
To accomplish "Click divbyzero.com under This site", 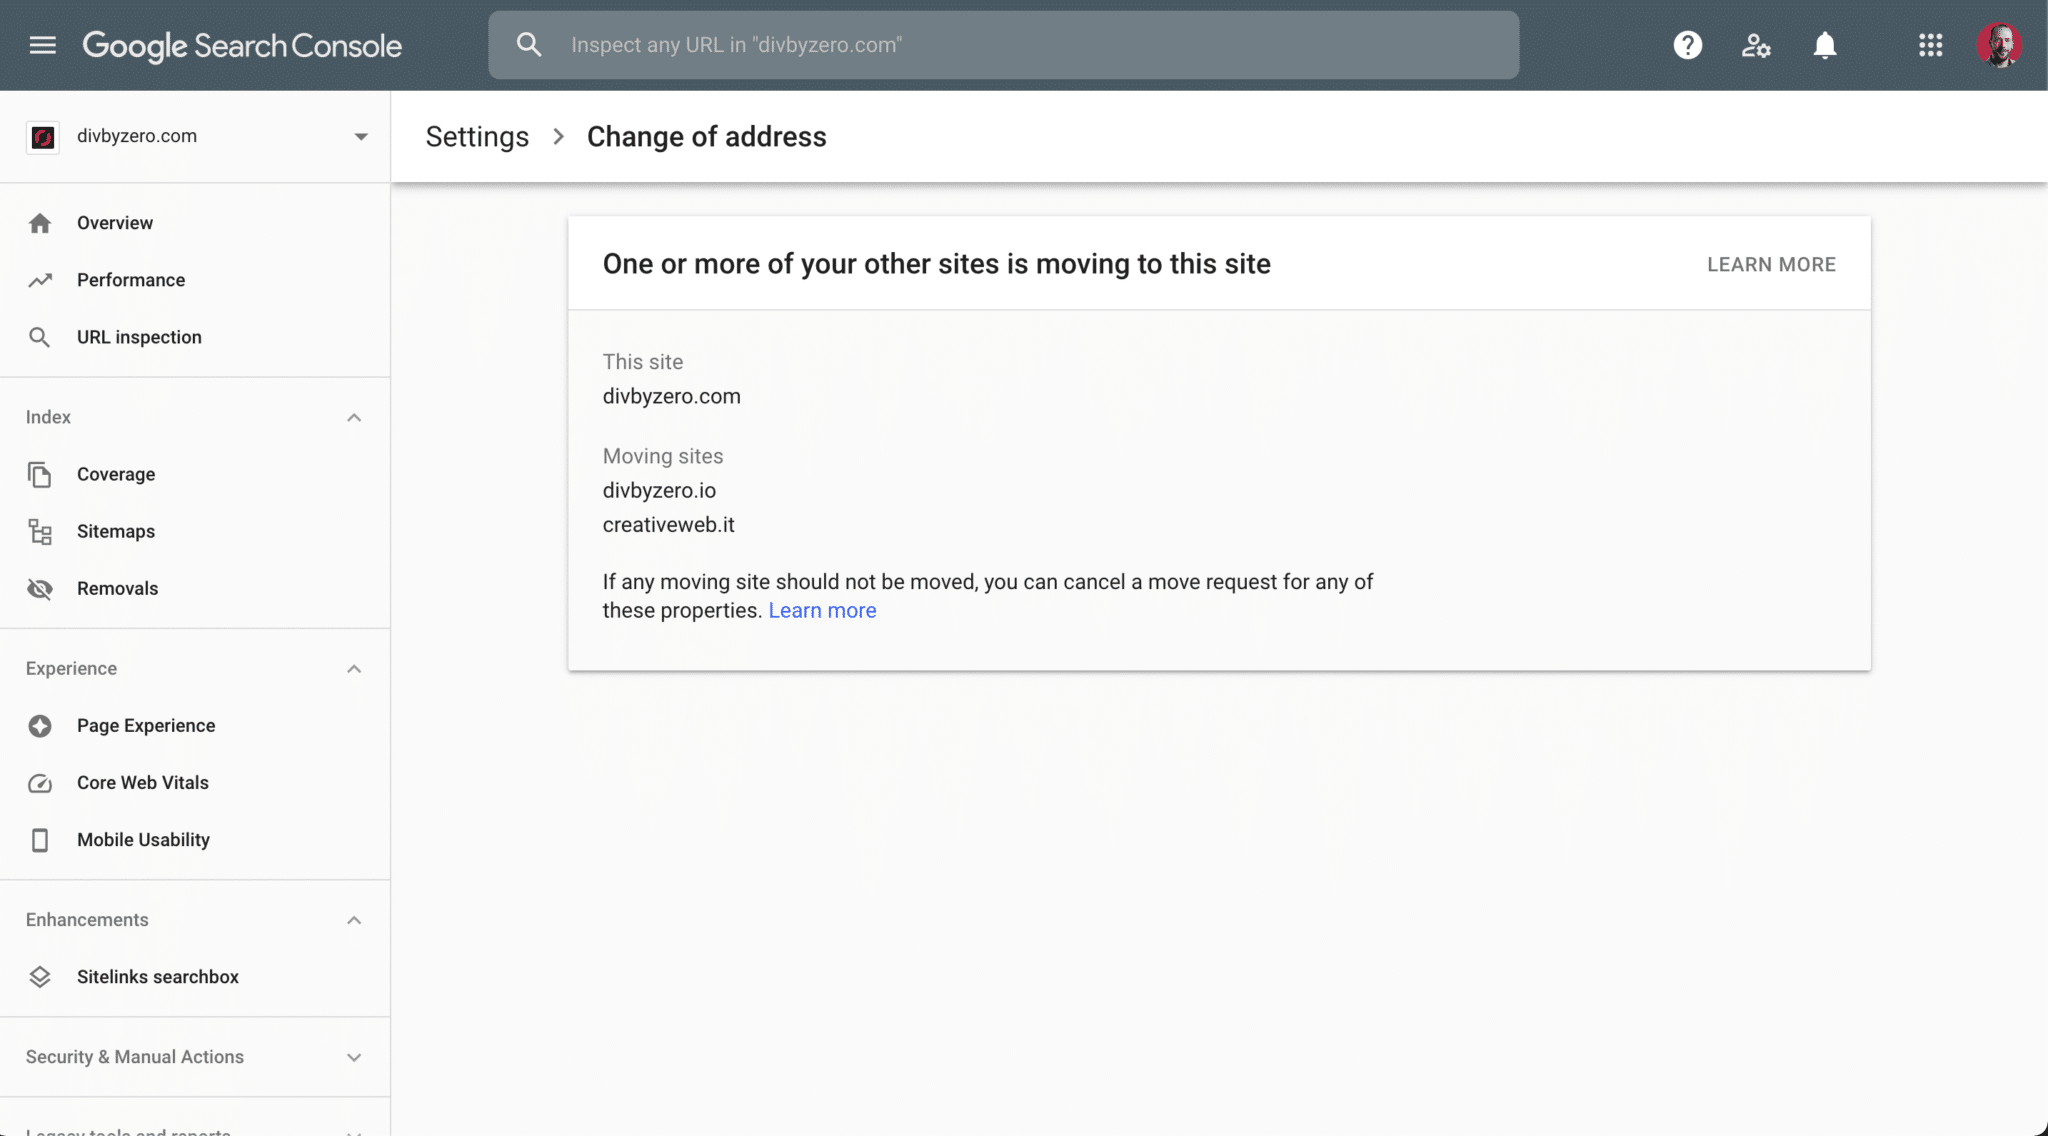I will 671,396.
